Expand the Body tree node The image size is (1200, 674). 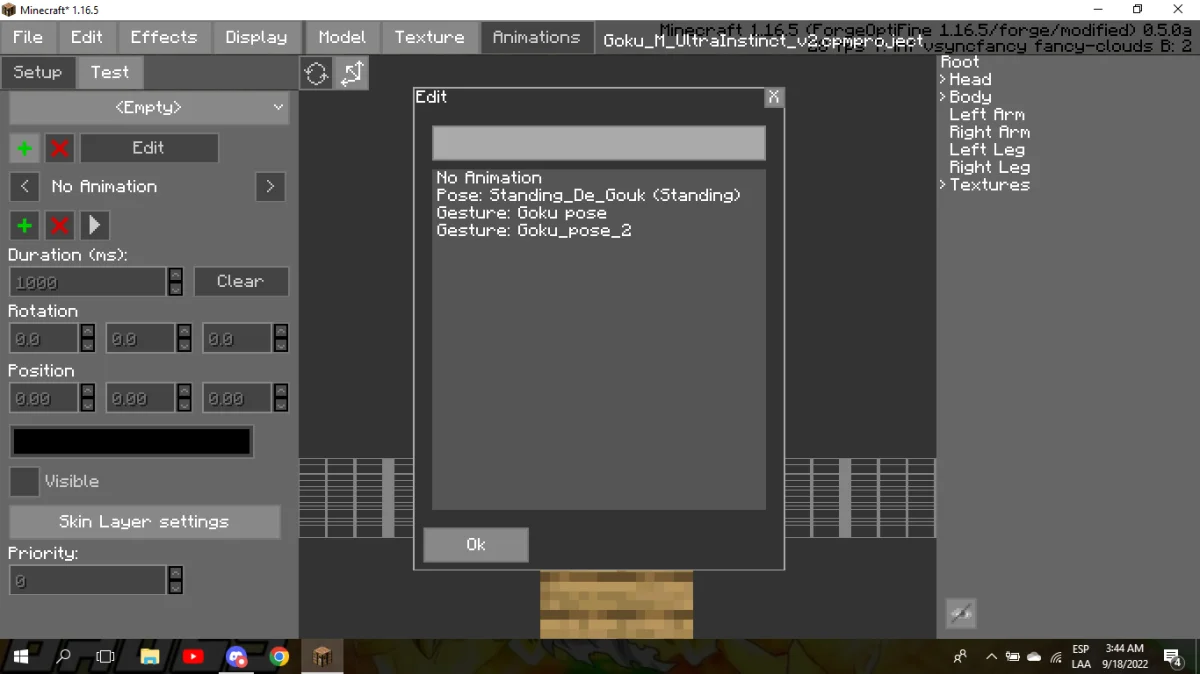[942, 97]
